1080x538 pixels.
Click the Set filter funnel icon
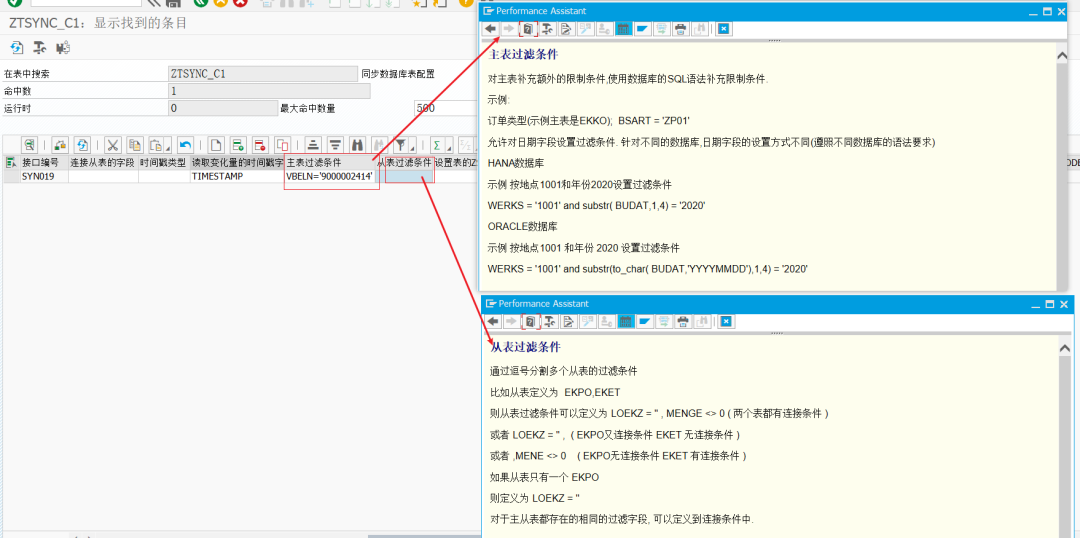point(400,145)
